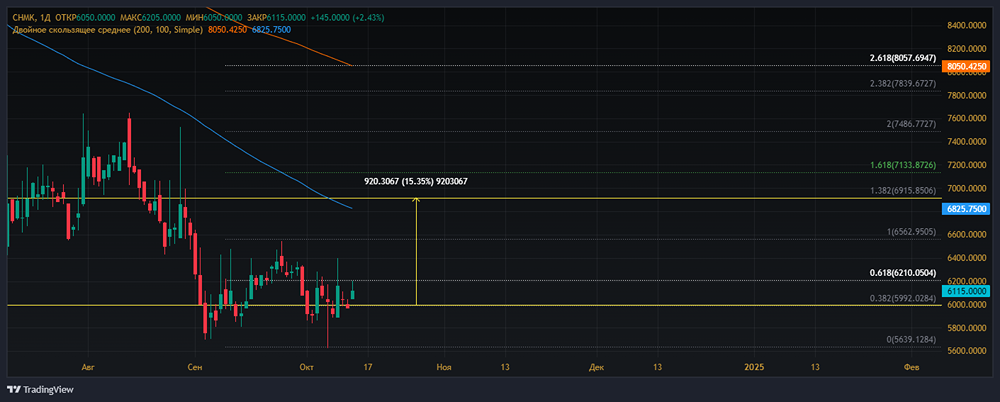Select Fibonacci label 0.618(6210.0504)

coord(902,273)
